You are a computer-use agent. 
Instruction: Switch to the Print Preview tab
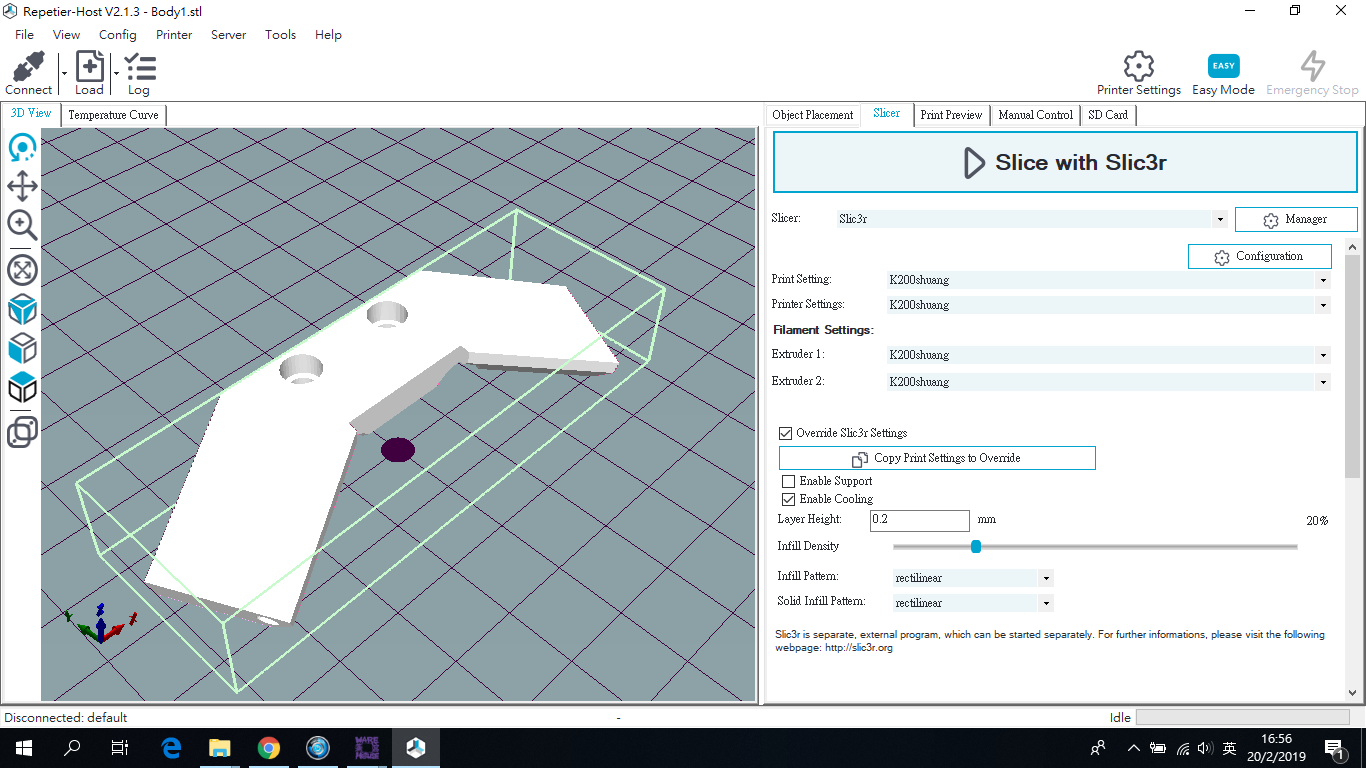(951, 115)
